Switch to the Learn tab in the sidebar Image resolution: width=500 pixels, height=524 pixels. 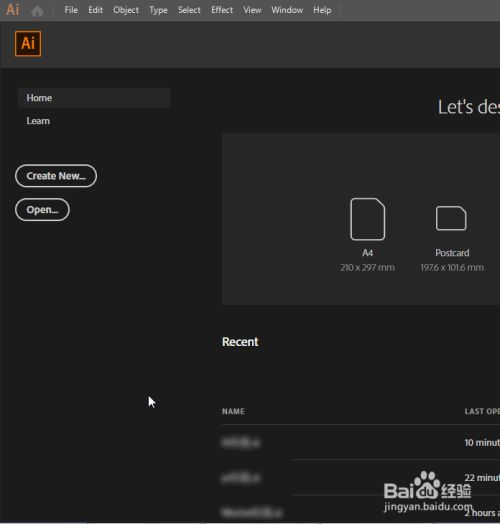38,121
